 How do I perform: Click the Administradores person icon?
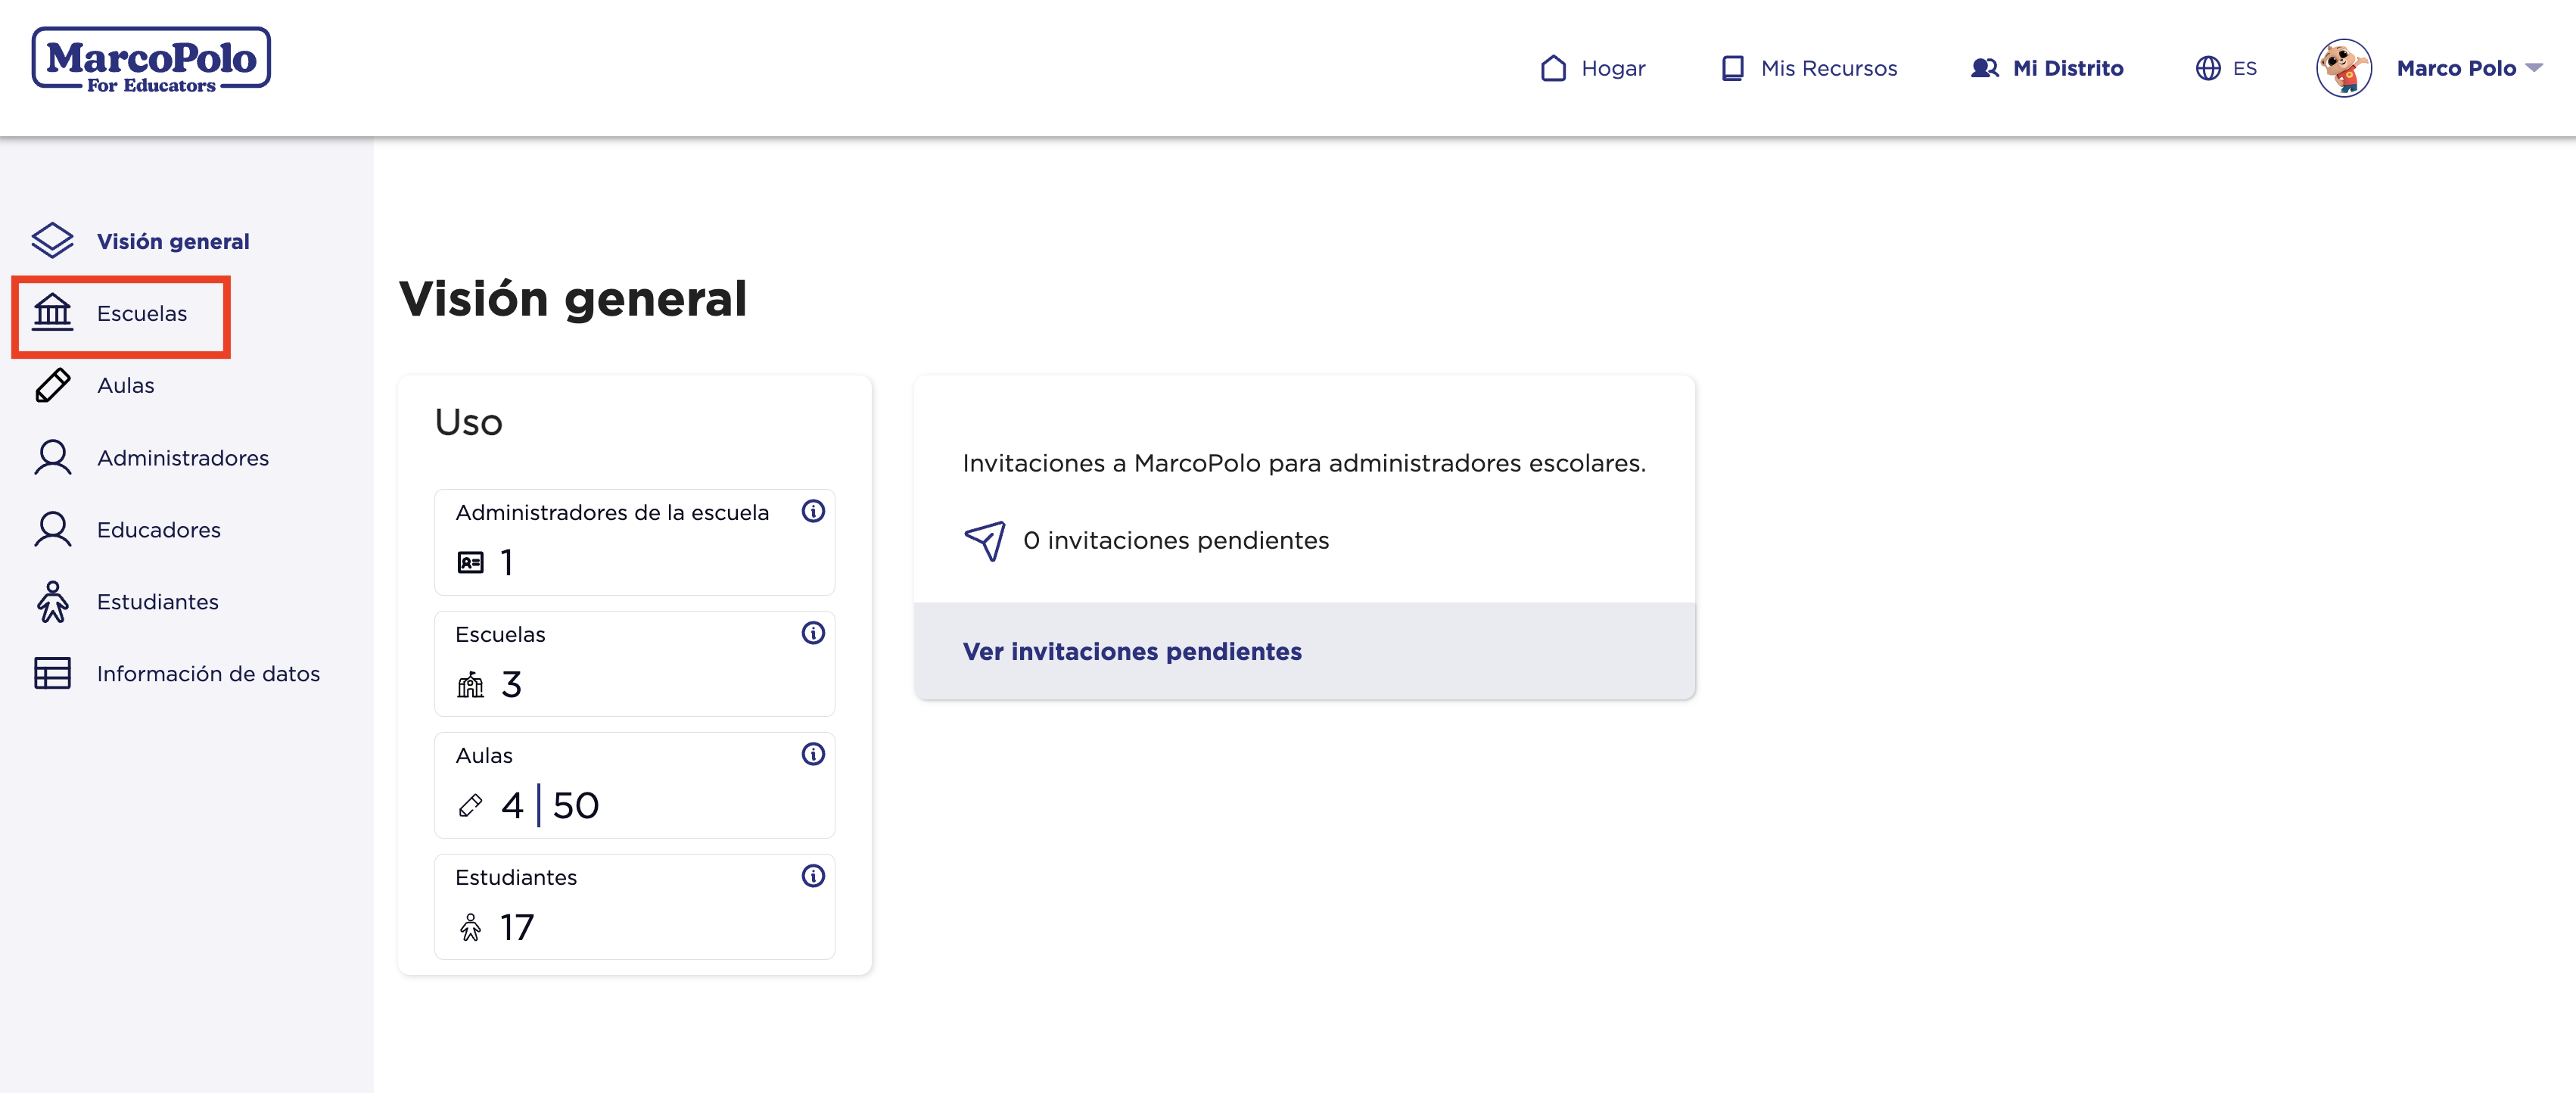(x=52, y=457)
